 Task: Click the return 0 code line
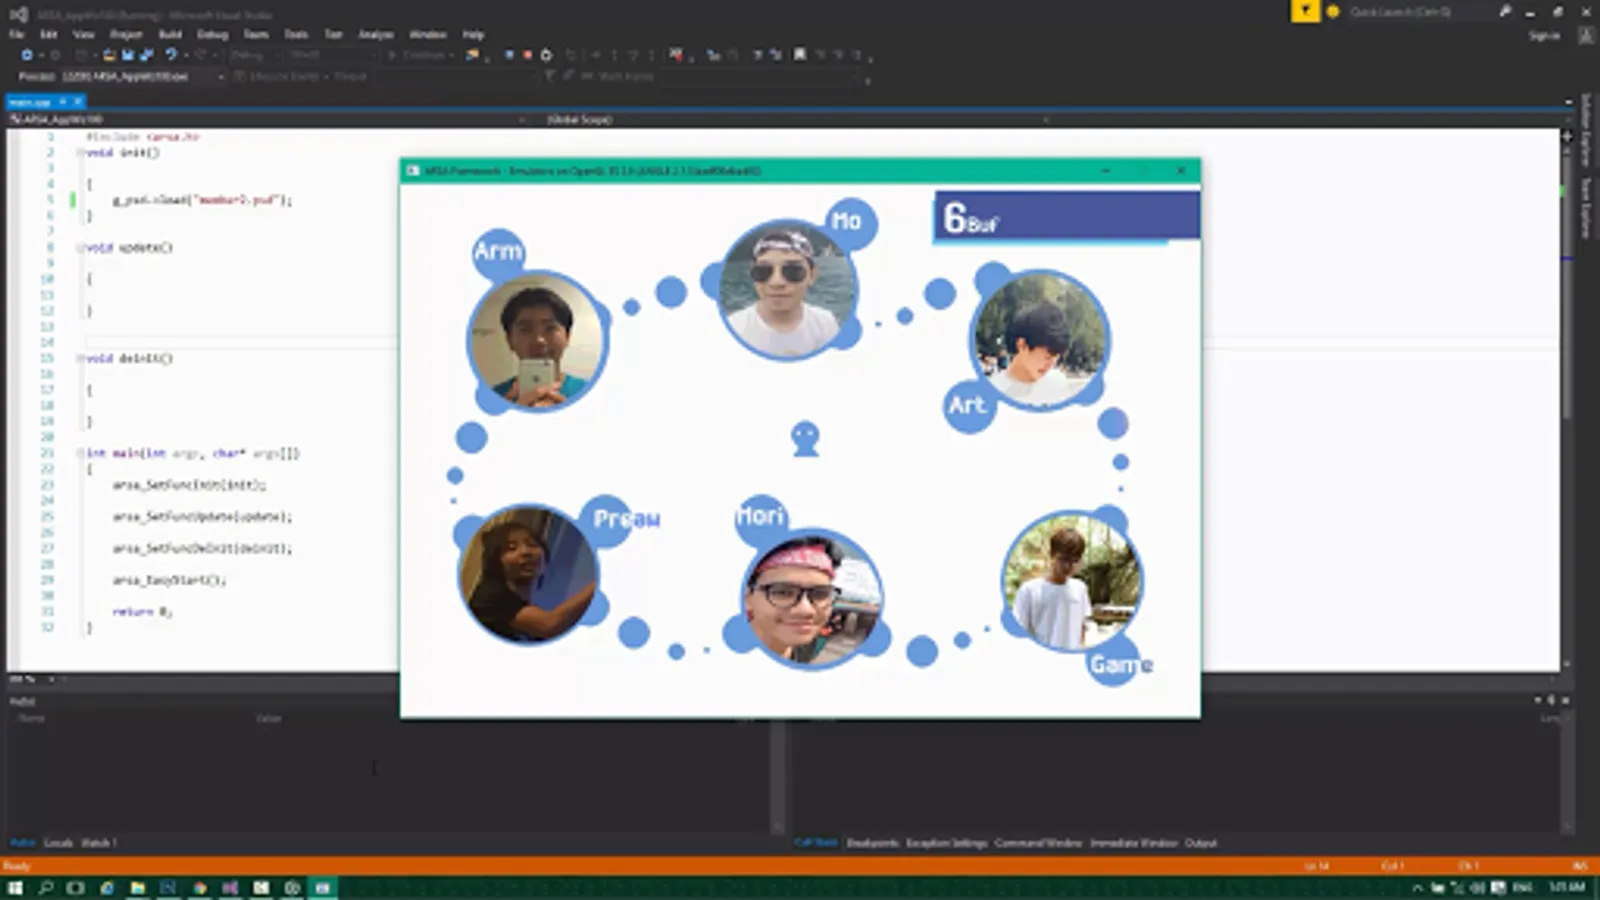(142, 611)
